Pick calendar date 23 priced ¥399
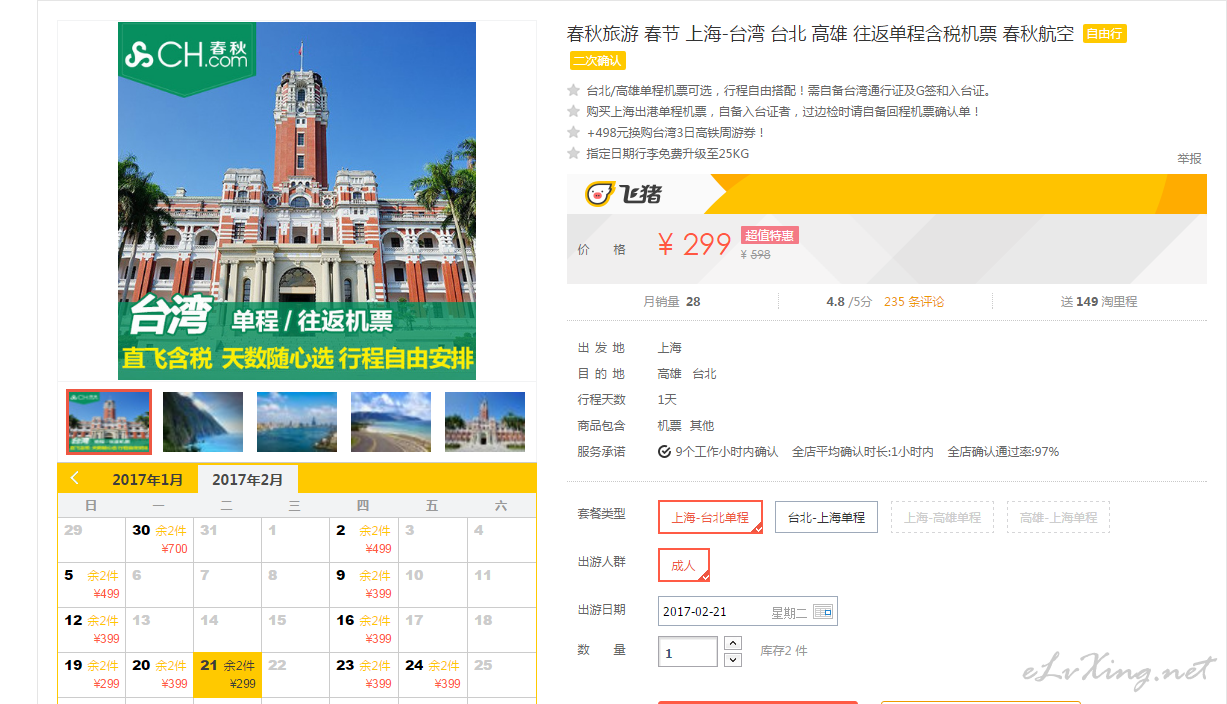The image size is (1227, 704). pyautogui.click(x=363, y=674)
